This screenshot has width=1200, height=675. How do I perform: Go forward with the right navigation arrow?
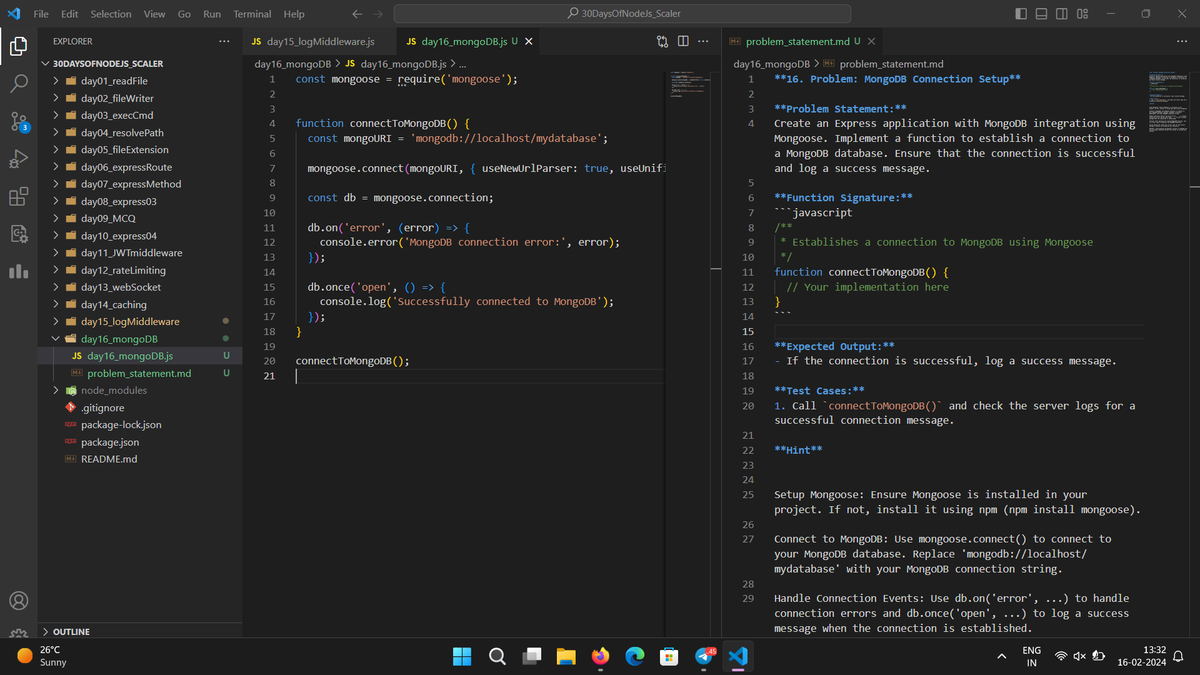379,14
